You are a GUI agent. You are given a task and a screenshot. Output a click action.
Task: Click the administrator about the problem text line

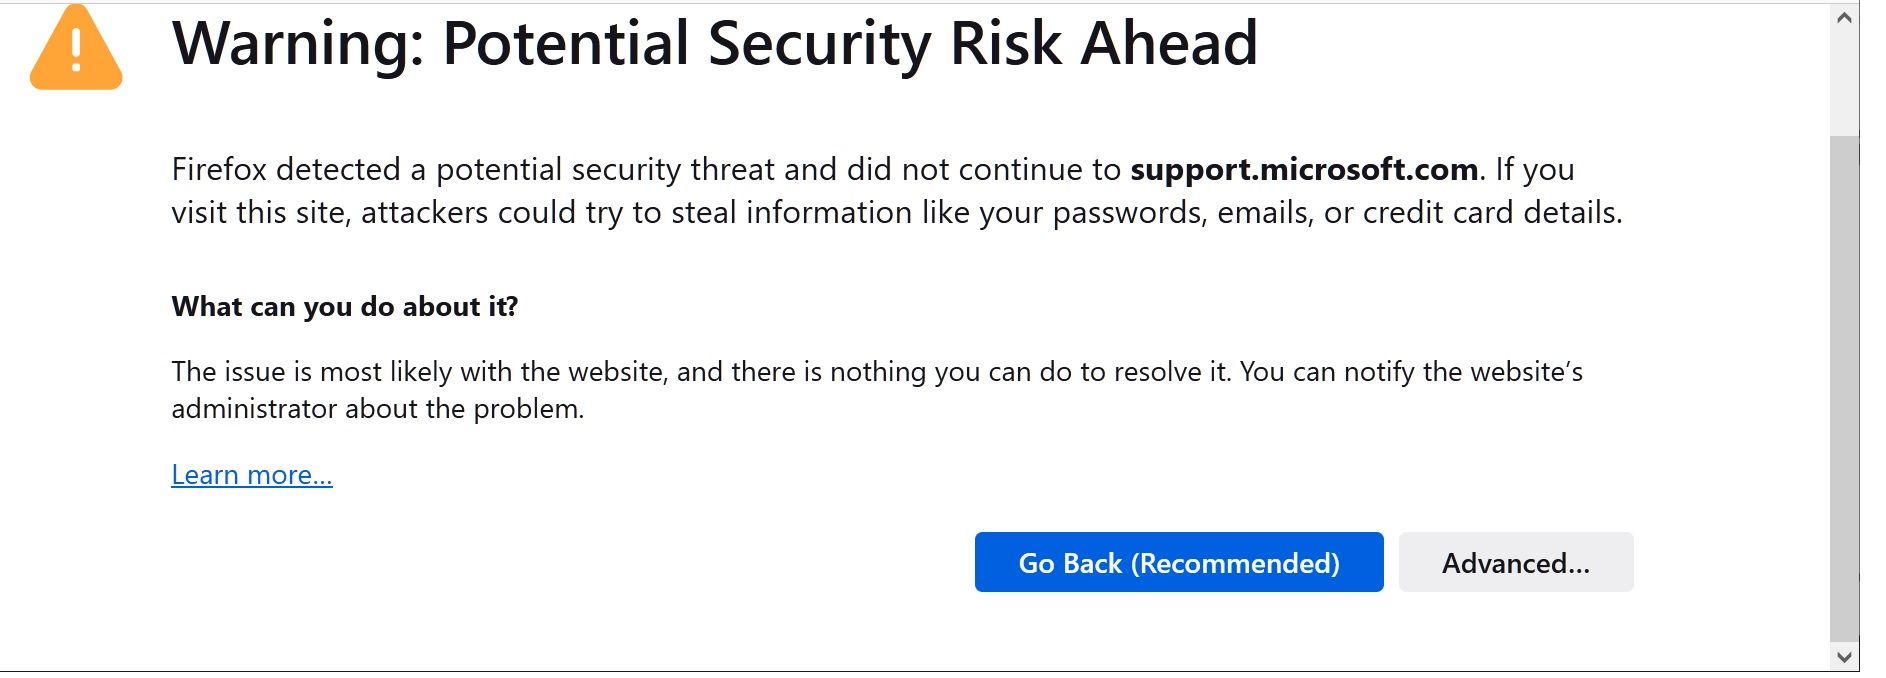(x=378, y=409)
